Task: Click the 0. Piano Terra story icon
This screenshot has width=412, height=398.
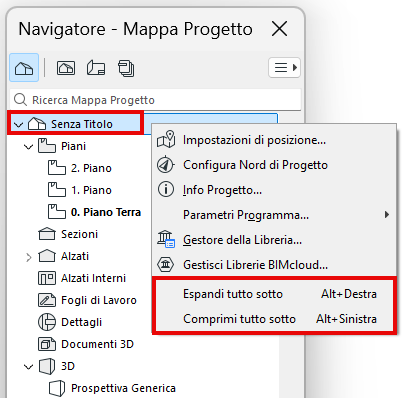Action: (57, 212)
